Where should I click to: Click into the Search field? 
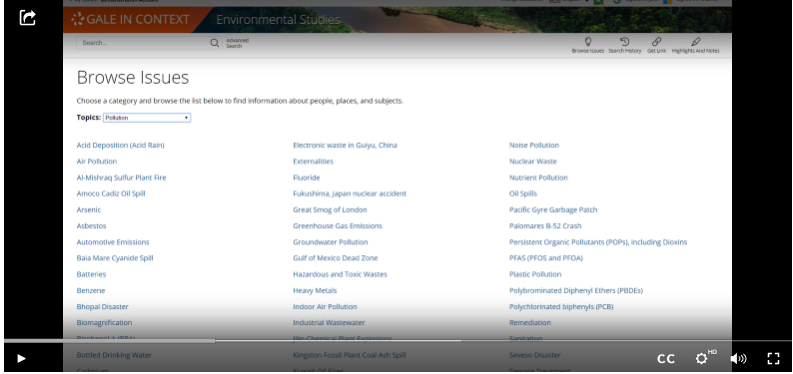143,43
